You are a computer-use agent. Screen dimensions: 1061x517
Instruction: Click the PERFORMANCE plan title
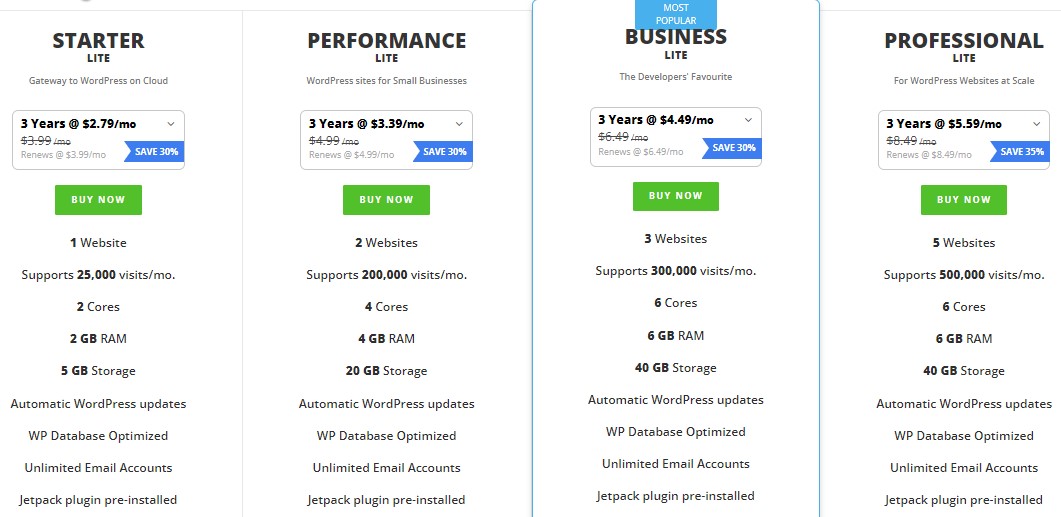(386, 41)
